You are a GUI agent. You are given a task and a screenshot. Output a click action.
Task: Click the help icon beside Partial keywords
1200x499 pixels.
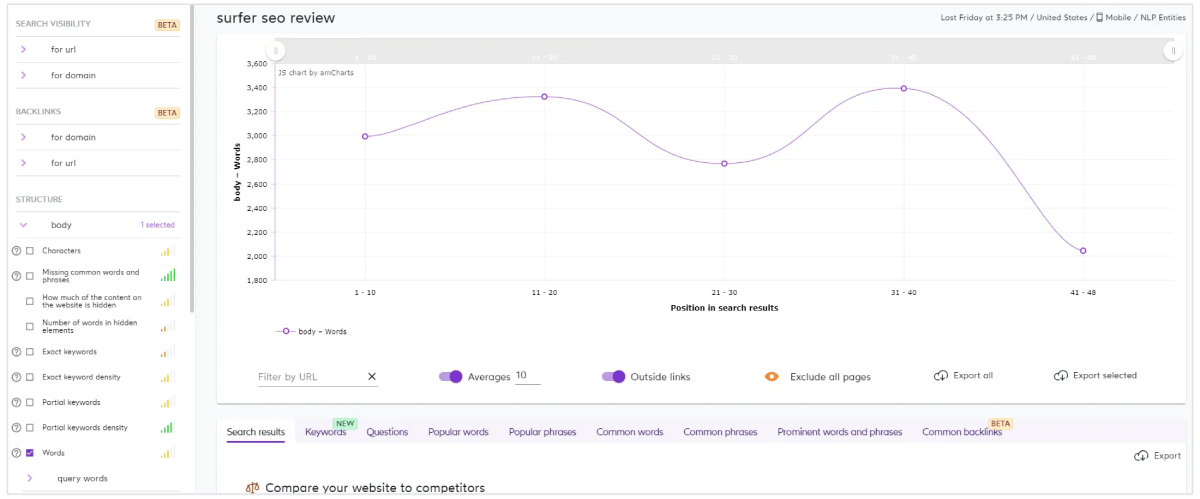pos(16,402)
